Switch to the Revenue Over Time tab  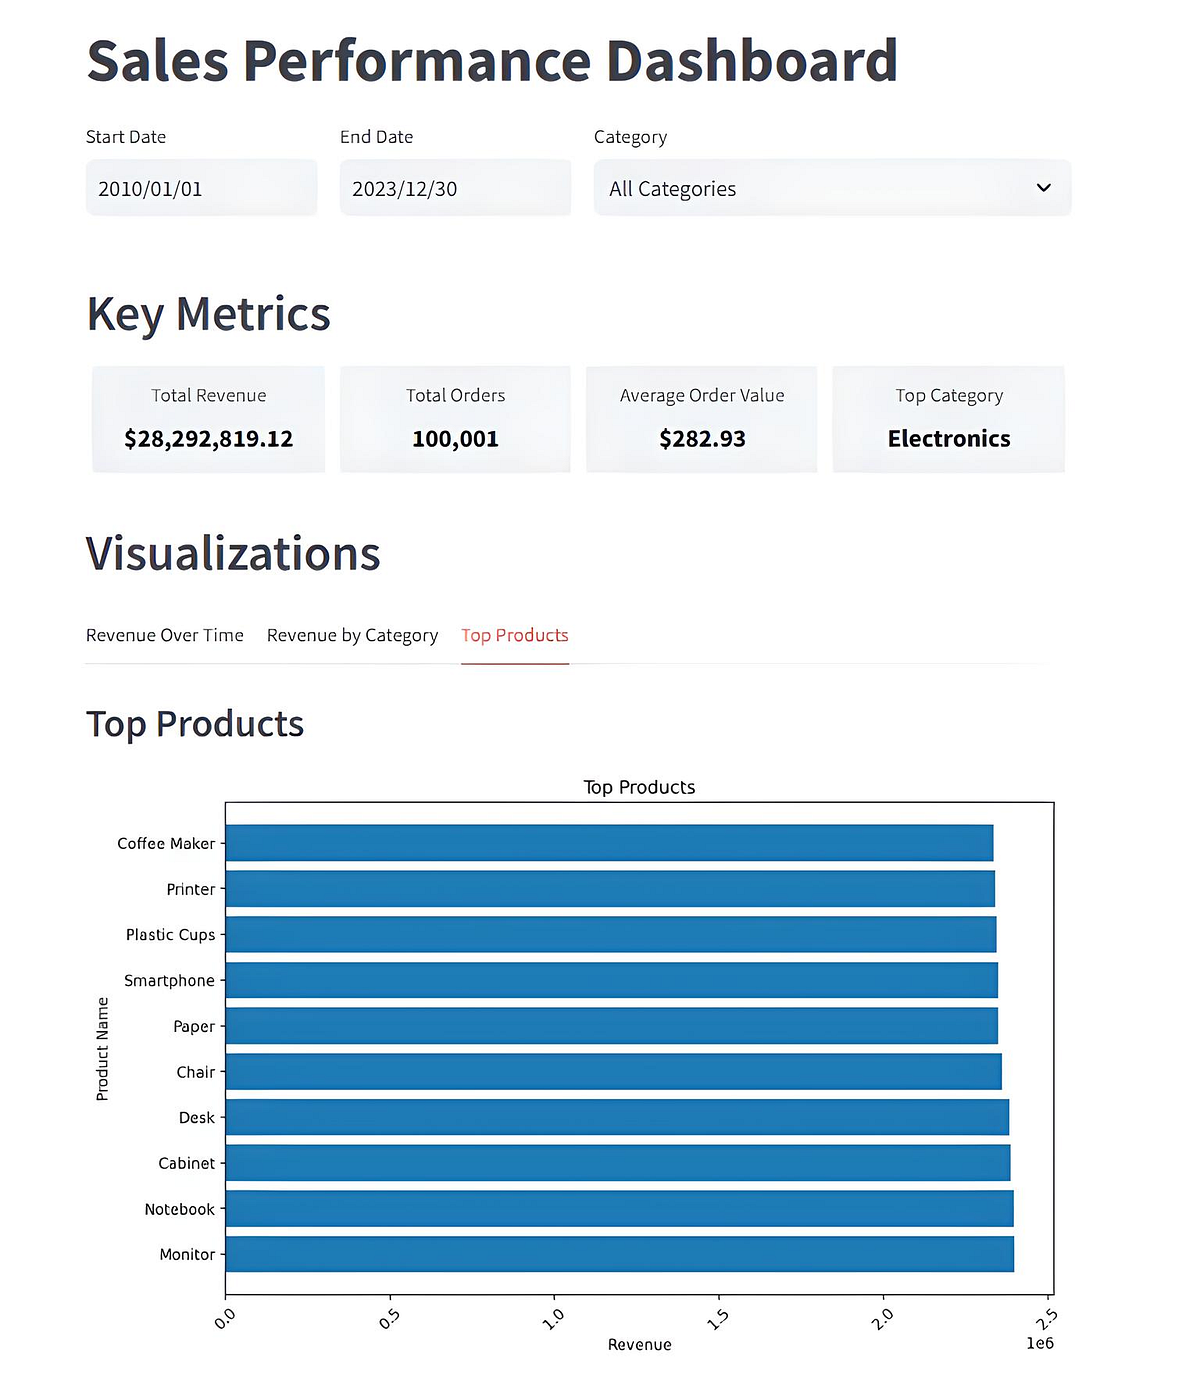(166, 635)
